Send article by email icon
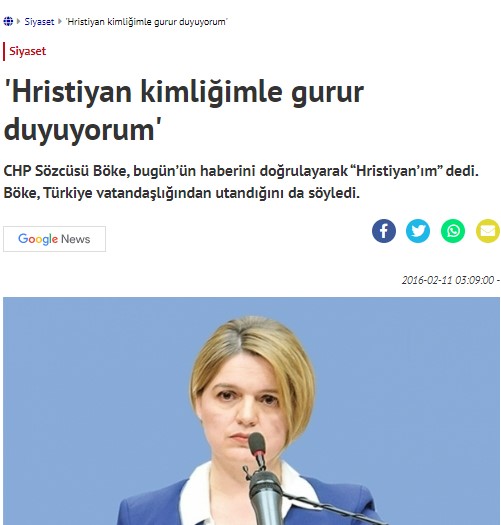This screenshot has width=501, height=525. [488, 231]
